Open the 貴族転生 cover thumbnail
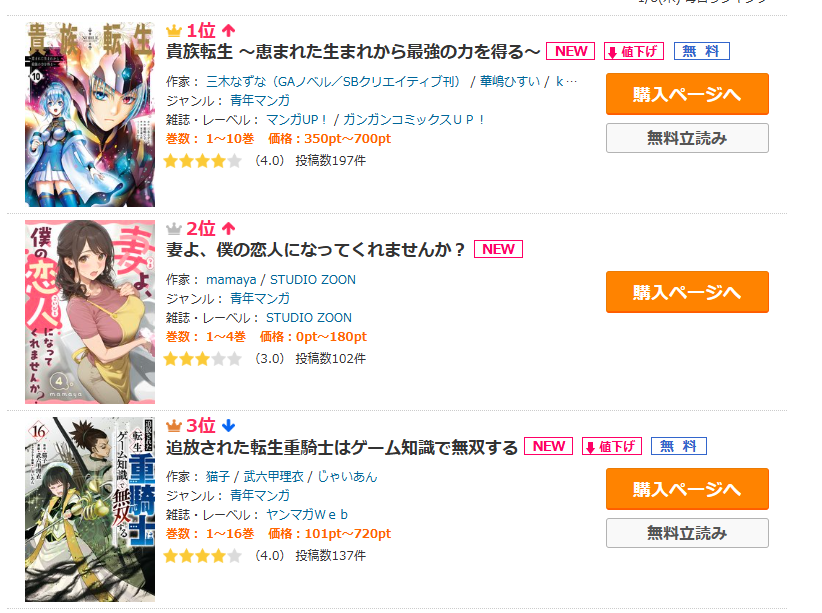The image size is (822, 613). [x=90, y=114]
